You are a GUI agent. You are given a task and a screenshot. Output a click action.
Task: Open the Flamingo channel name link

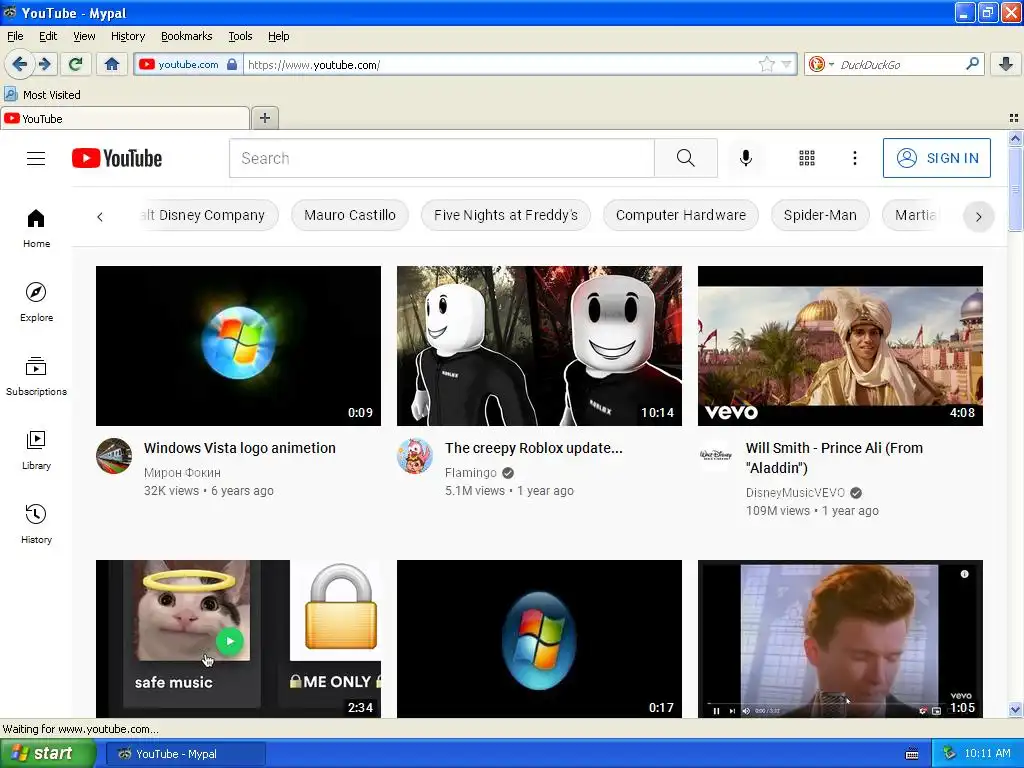pos(471,473)
